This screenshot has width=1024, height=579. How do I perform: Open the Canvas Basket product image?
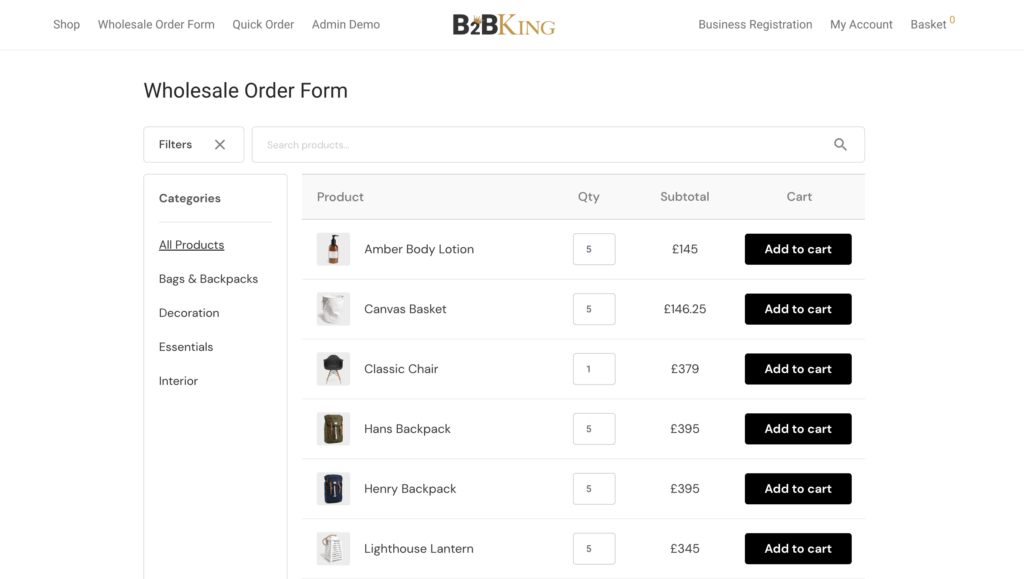[333, 309]
